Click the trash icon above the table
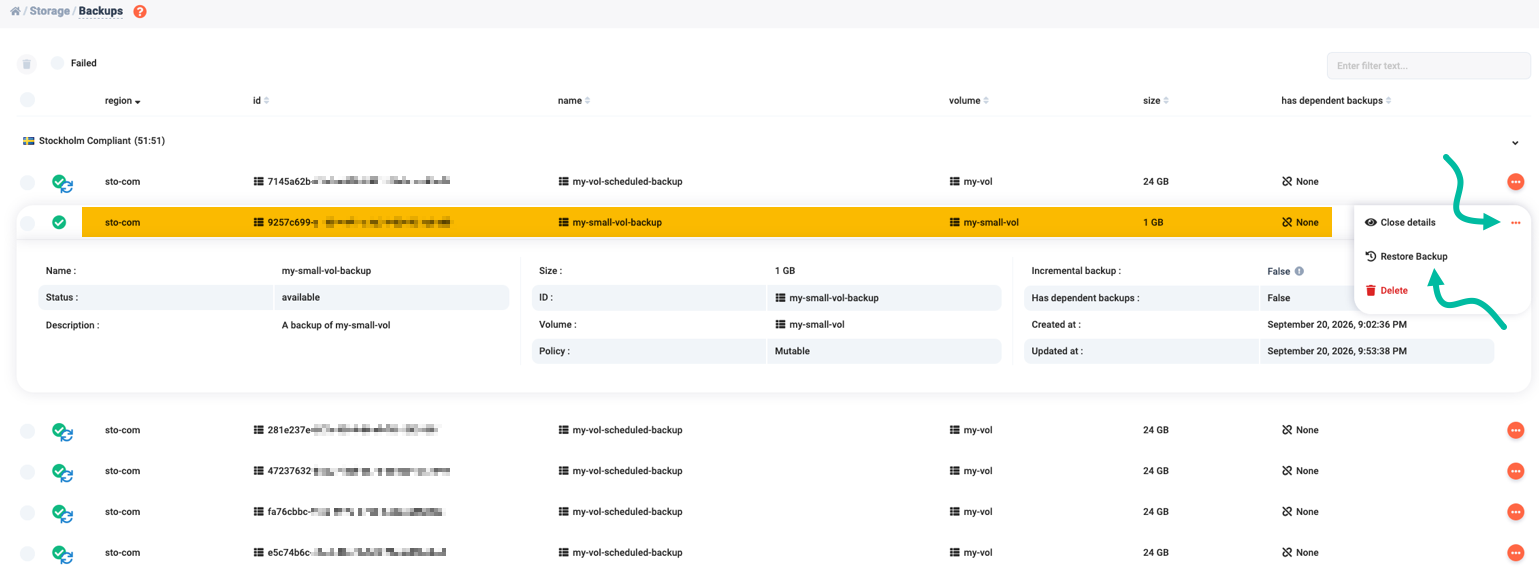 tap(27, 64)
